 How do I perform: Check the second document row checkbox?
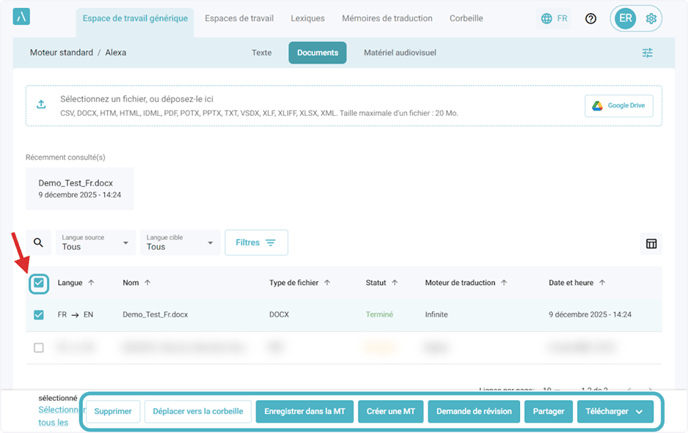click(39, 348)
